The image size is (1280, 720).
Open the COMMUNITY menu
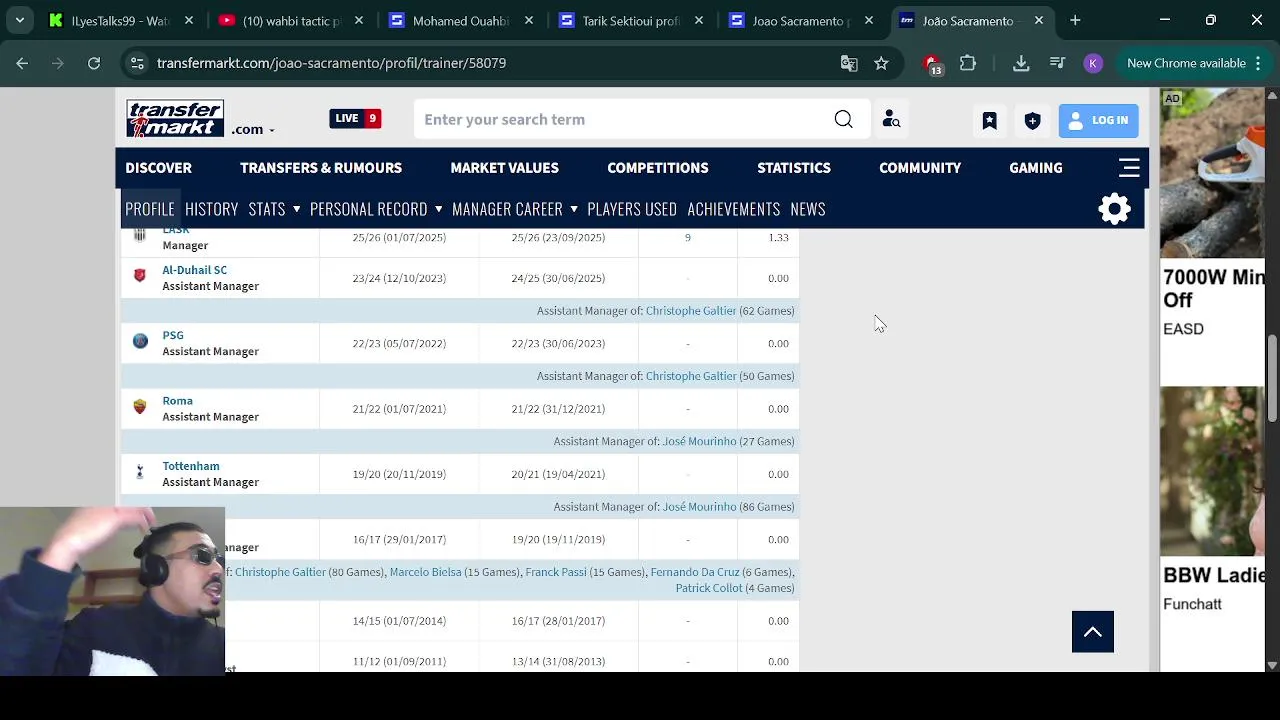(920, 168)
